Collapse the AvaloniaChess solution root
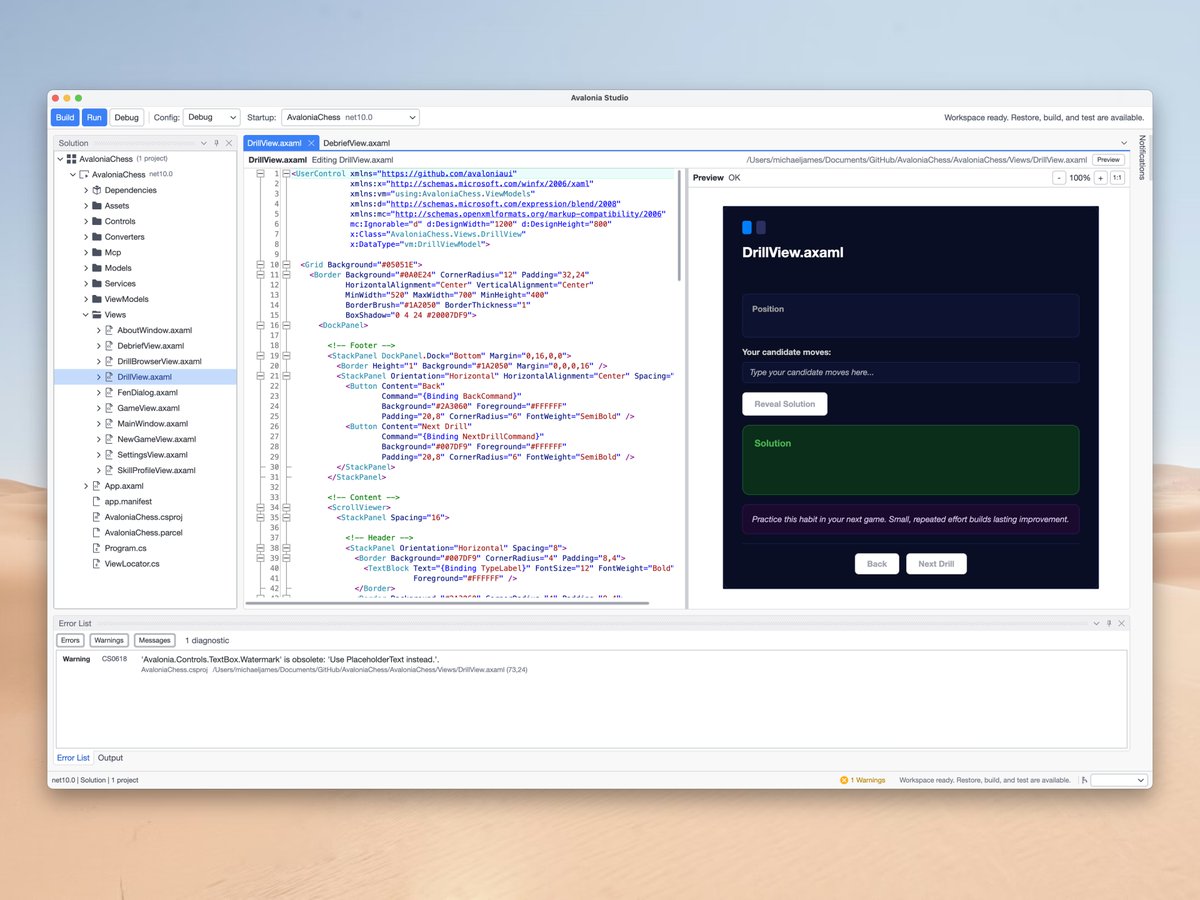The image size is (1200, 900). 60,159
